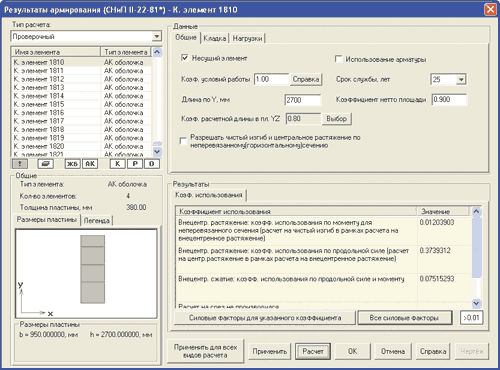Screen dimensions: 500x370
Task: Select row К. элемент 1811
Action: tap(82, 71)
